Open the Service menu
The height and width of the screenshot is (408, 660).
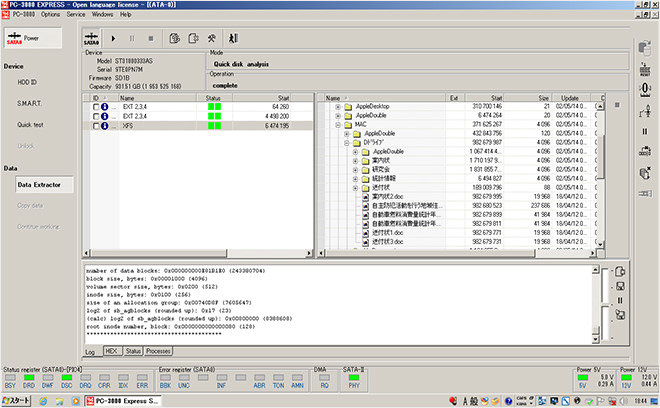click(x=76, y=14)
